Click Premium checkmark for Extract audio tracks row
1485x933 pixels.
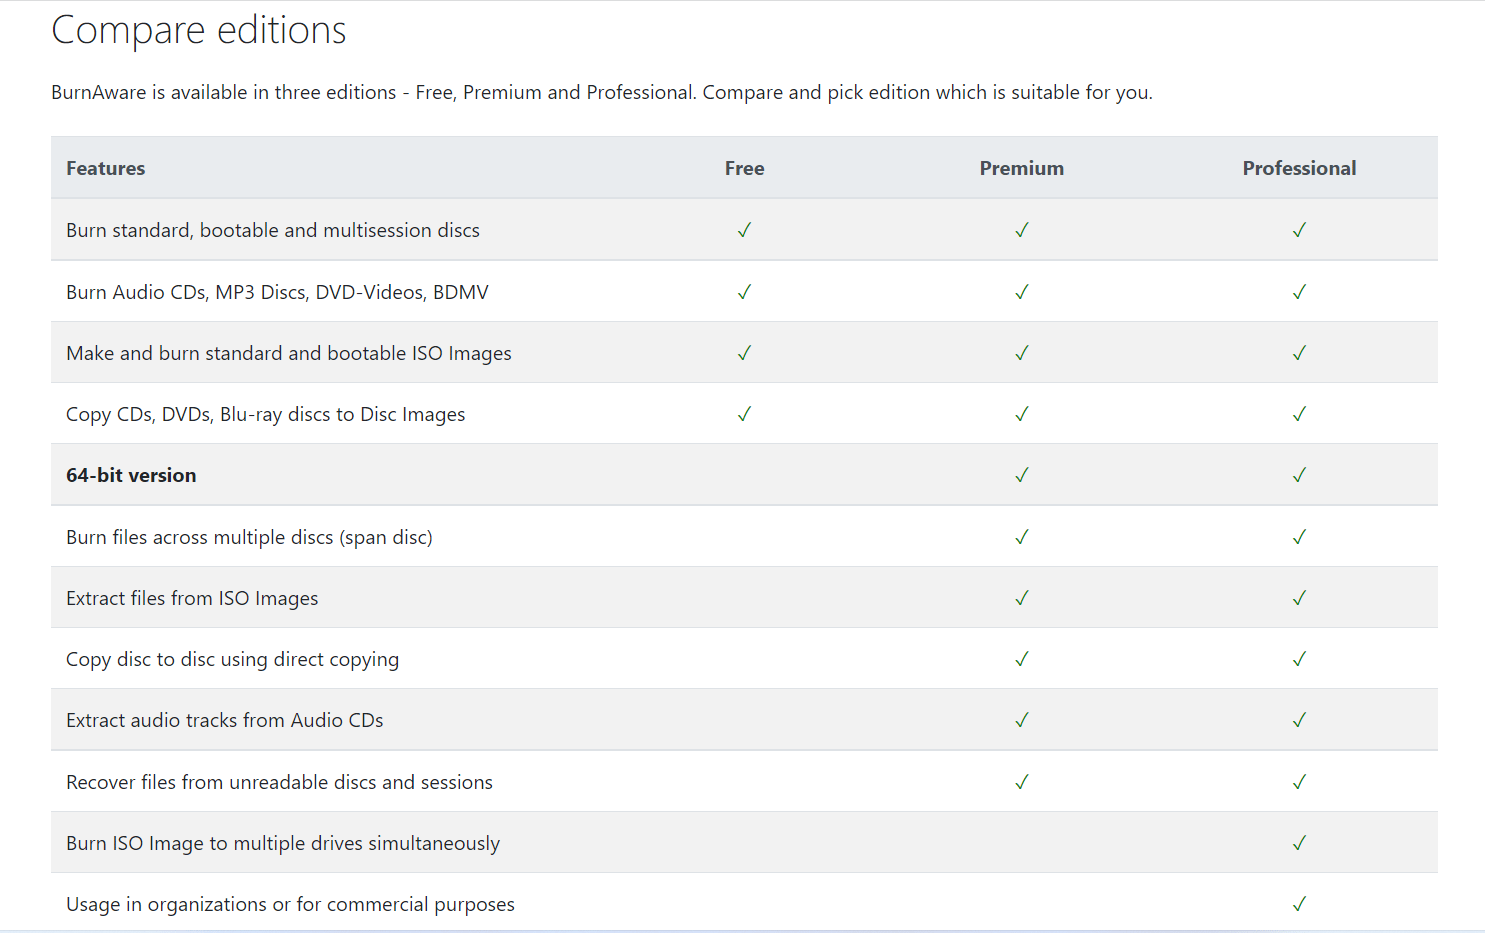coord(1021,720)
